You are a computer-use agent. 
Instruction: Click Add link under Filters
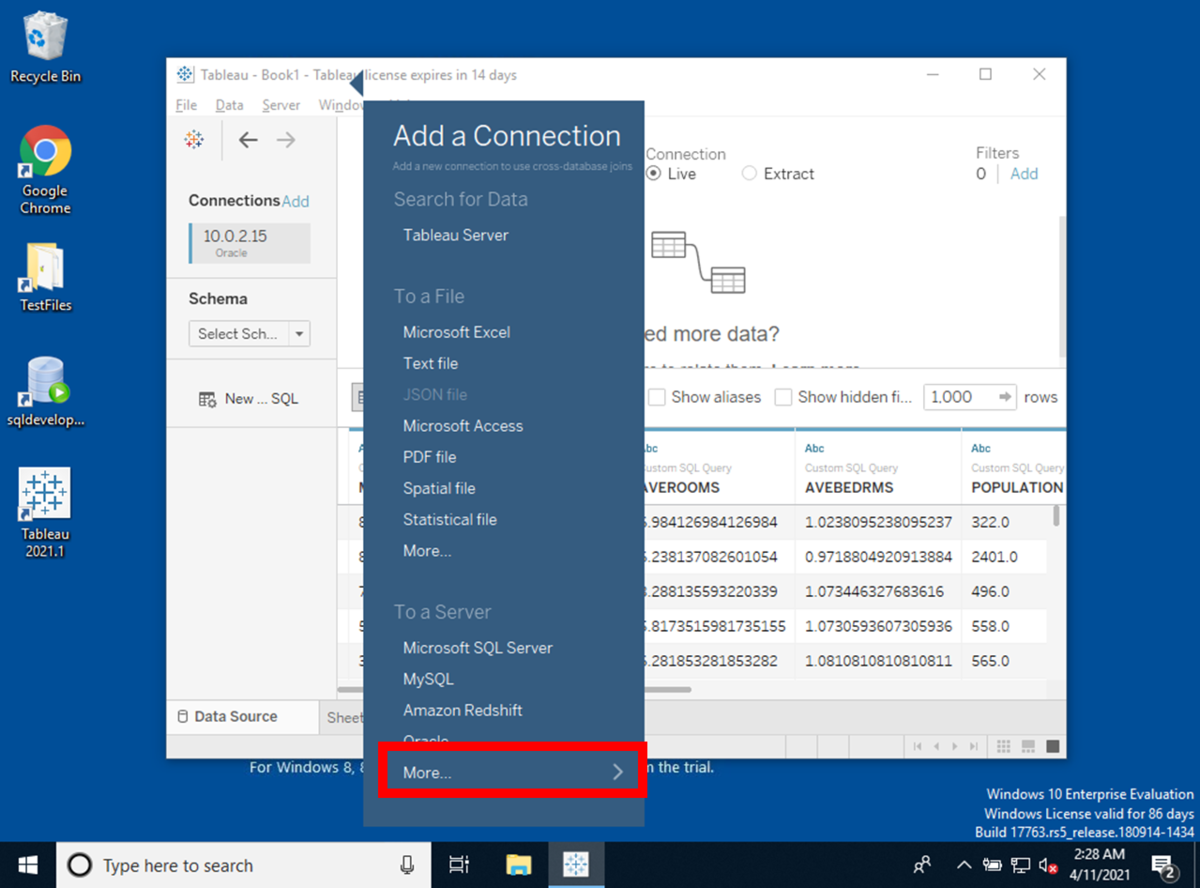1024,174
